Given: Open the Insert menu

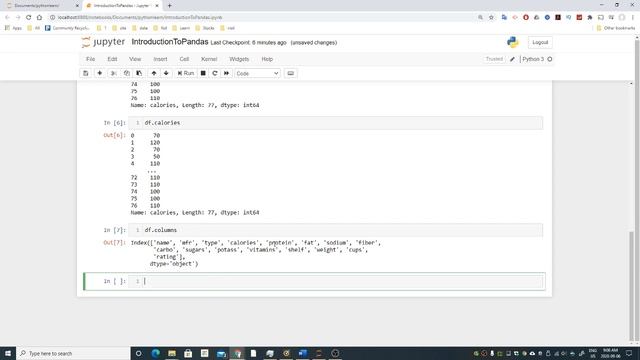Looking at the screenshot, I should (160, 59).
